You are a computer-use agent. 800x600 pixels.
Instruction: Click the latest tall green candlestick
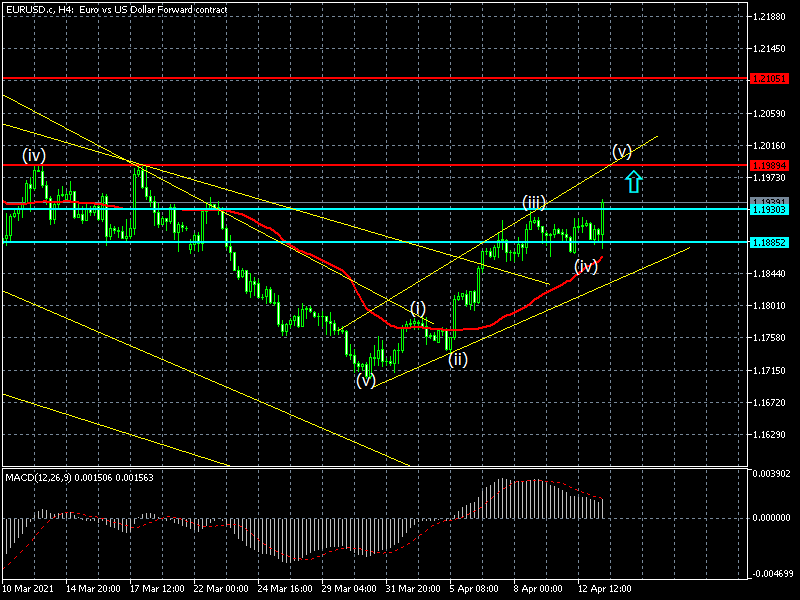(x=603, y=222)
